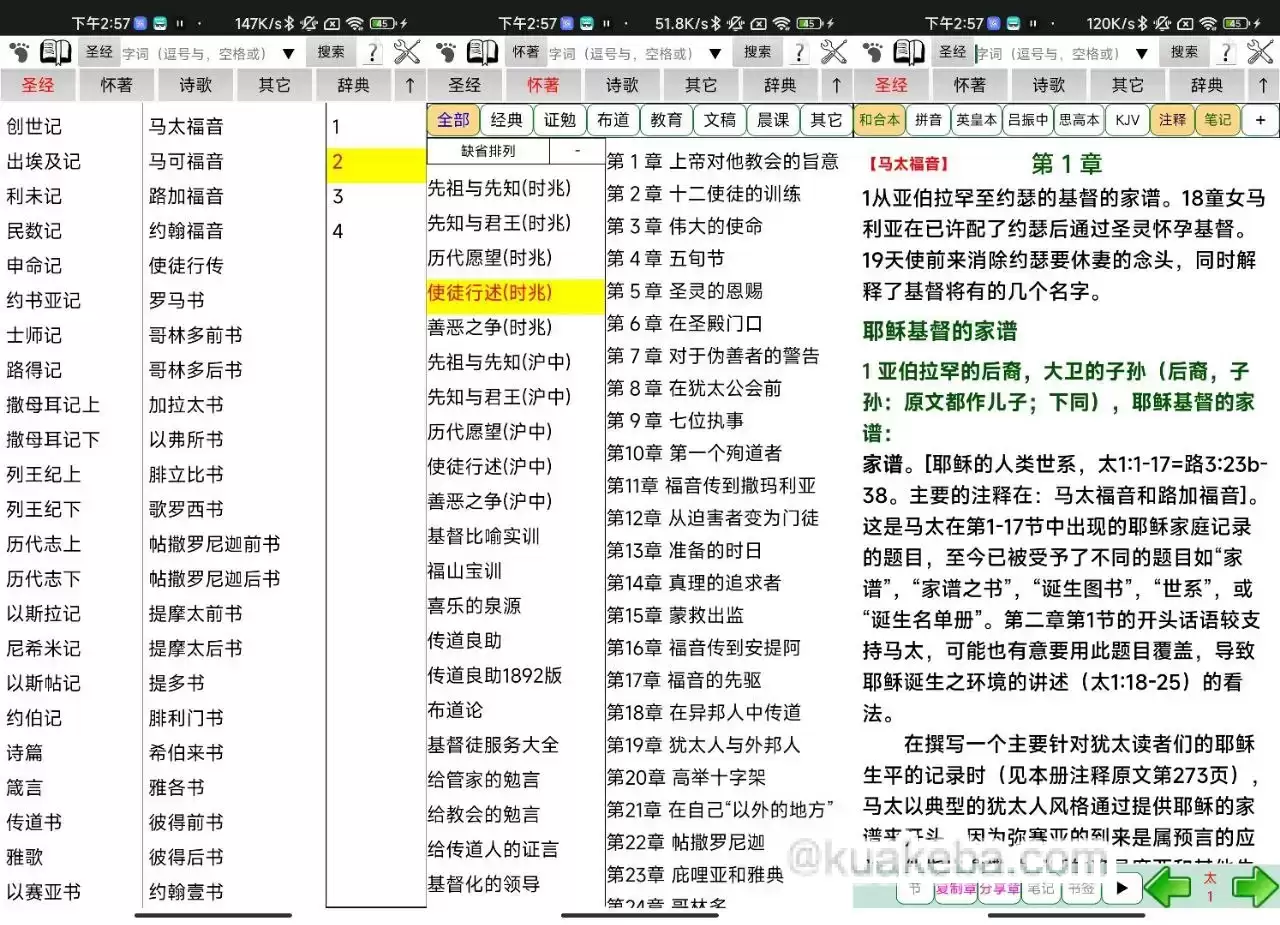Screen dimensions: 1280x925
Task: Go to next chapter with the green right arrow
Action: (x=1255, y=887)
